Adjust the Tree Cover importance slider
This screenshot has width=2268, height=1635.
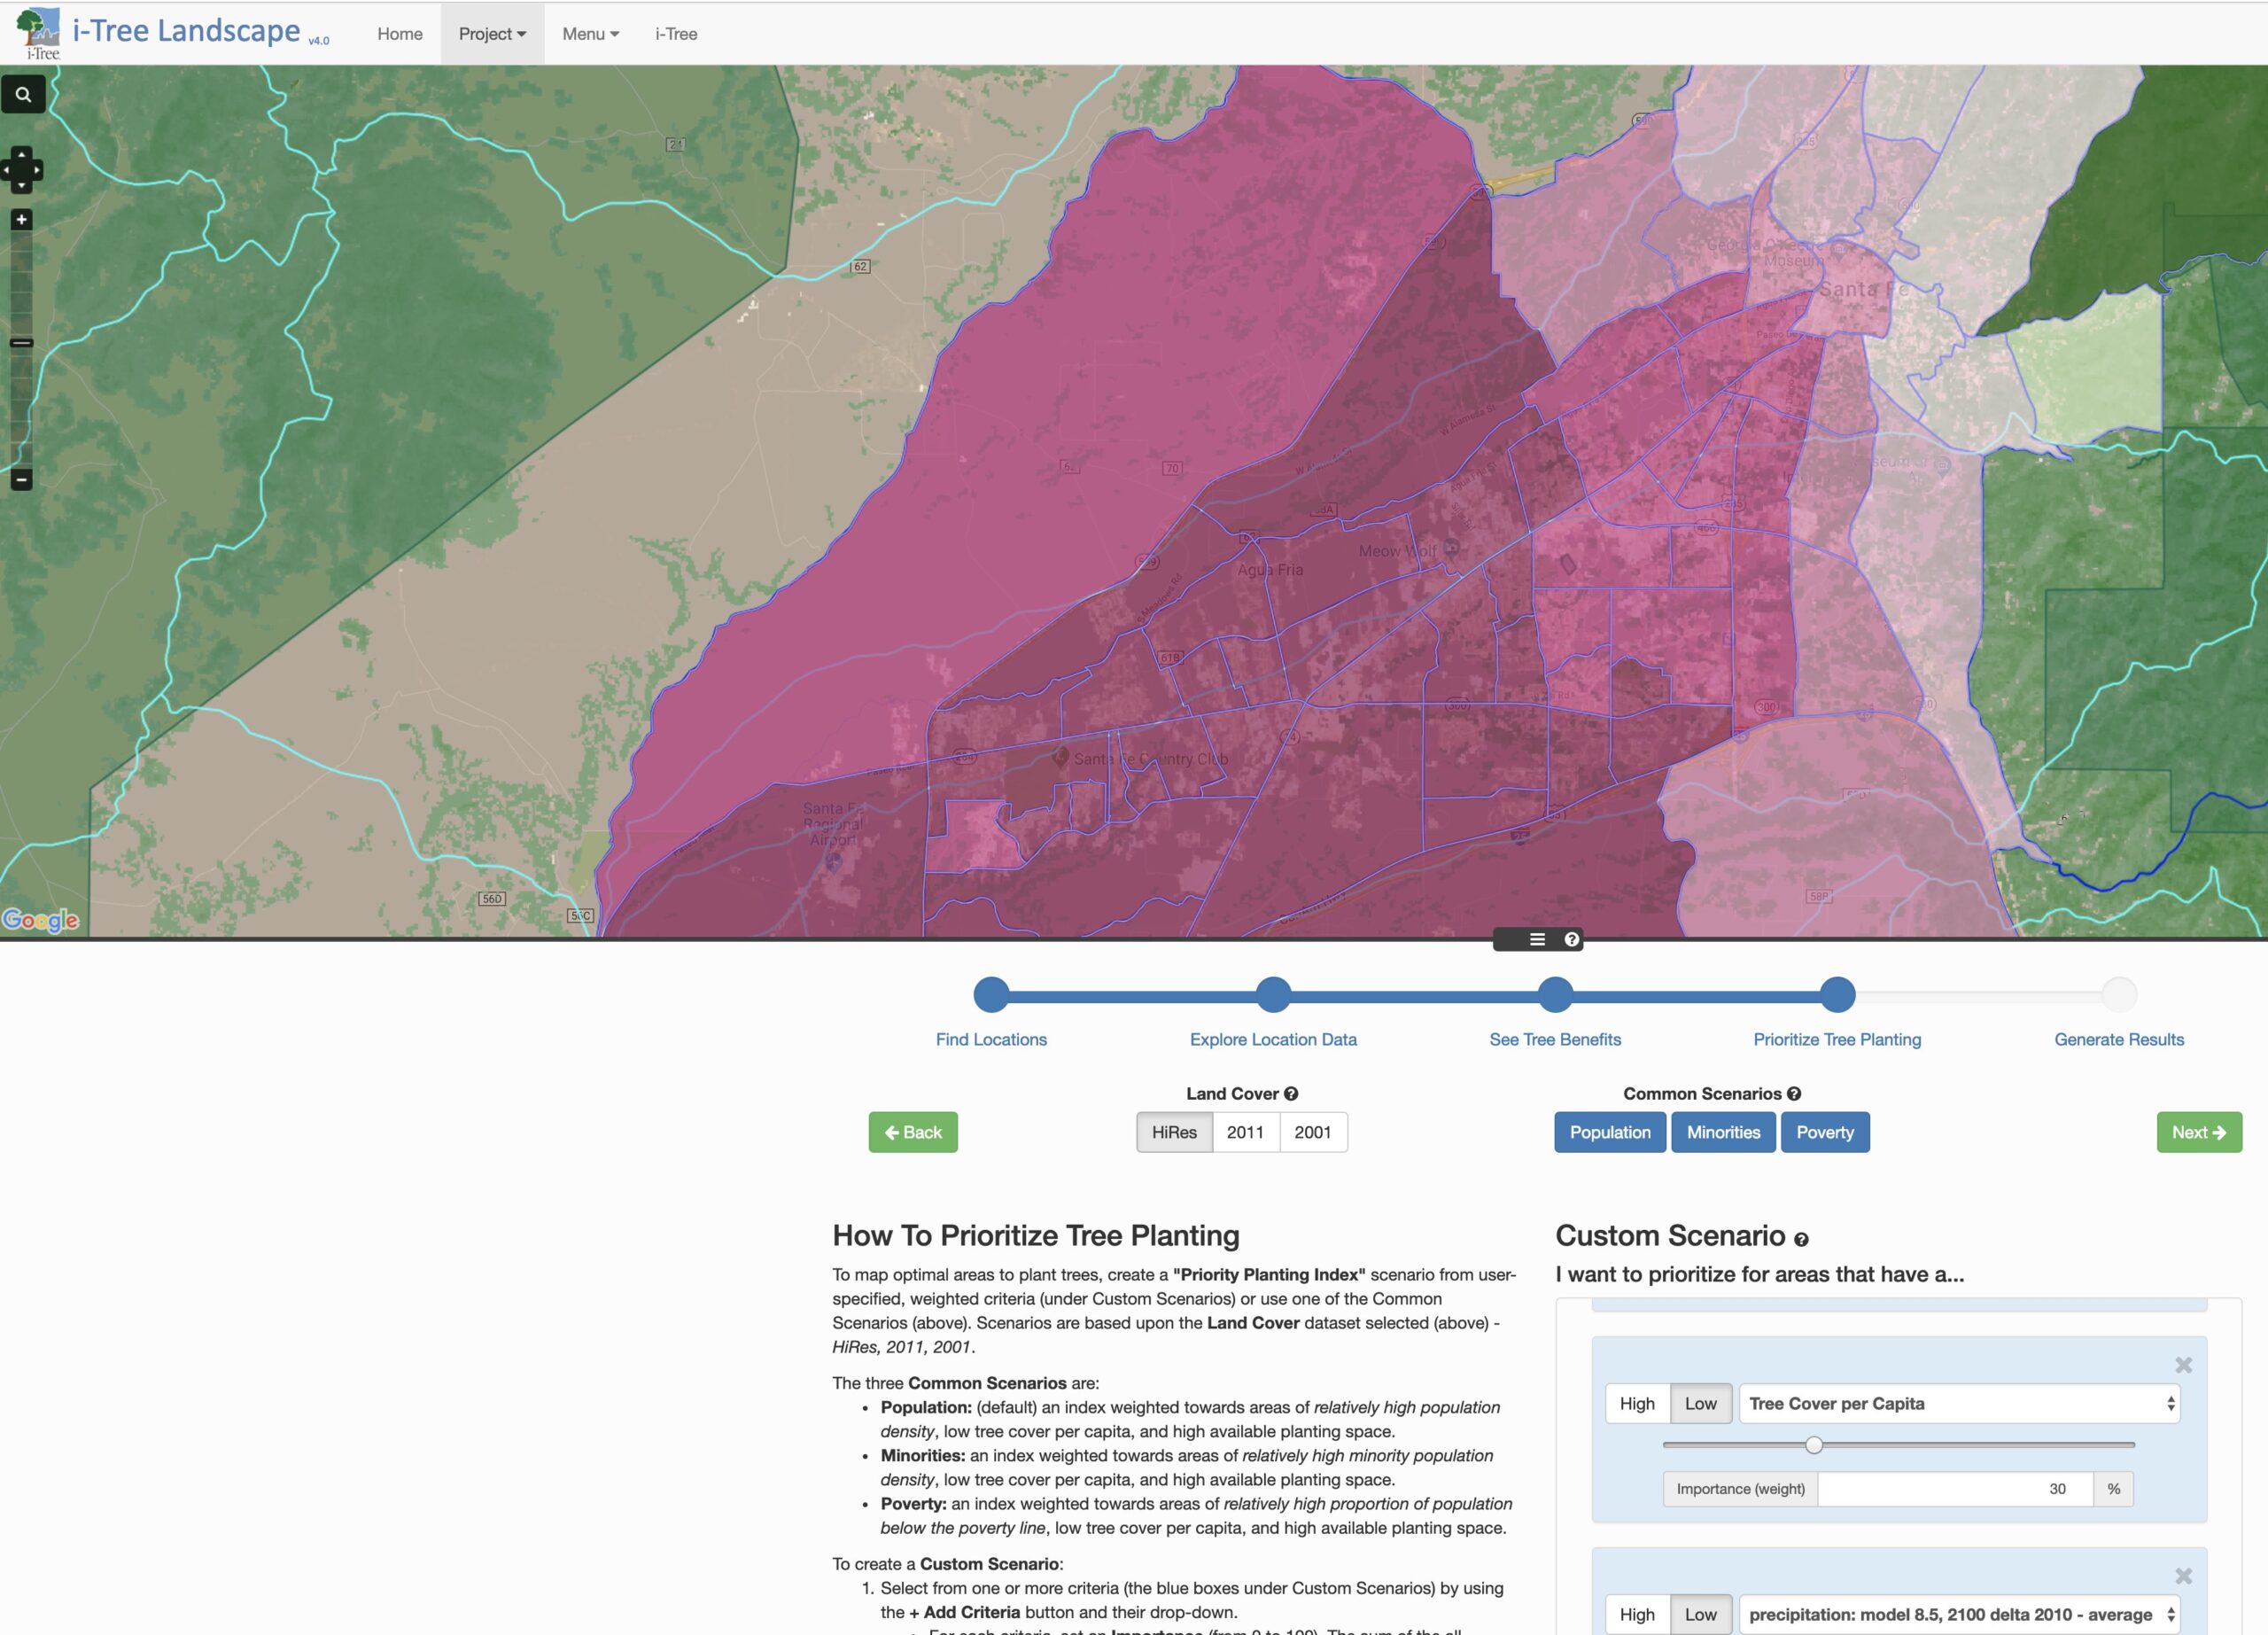tap(1814, 1445)
